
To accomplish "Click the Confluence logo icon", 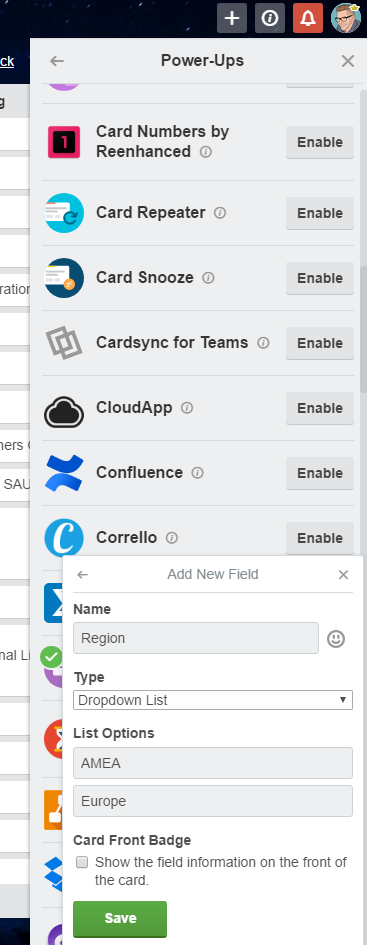I will point(64,473).
